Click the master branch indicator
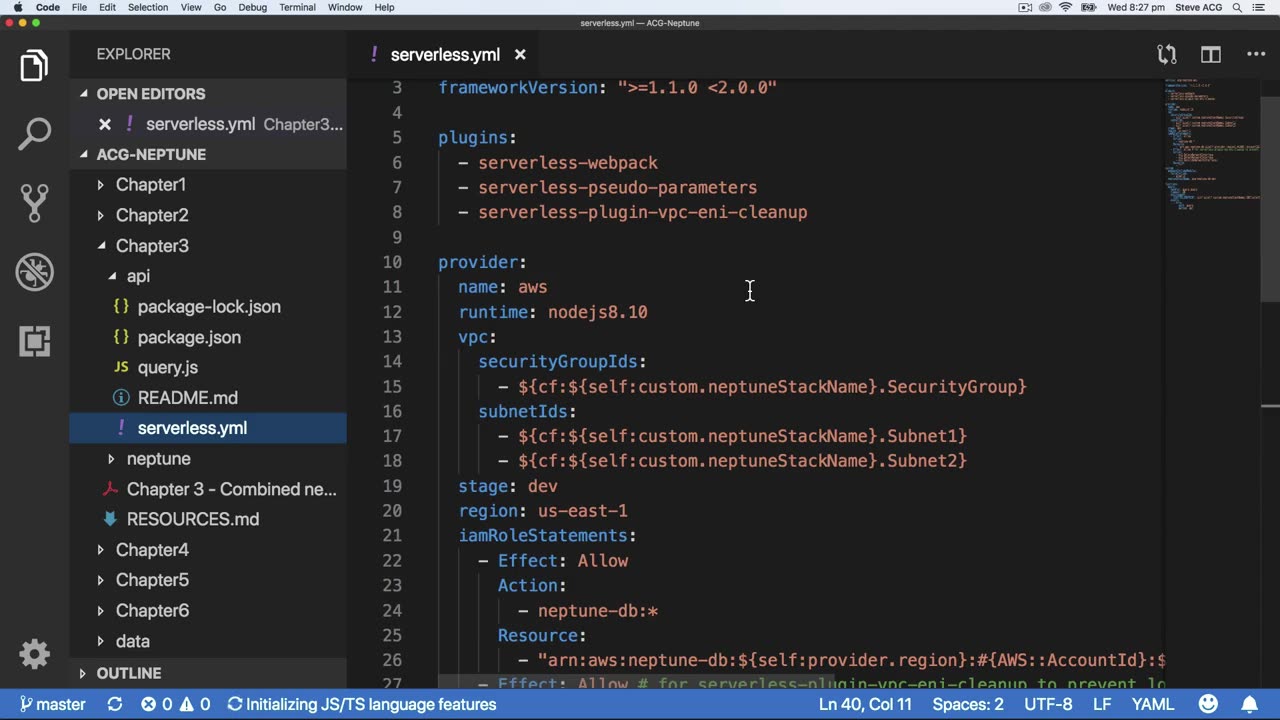The width and height of the screenshot is (1280, 720). pyautogui.click(x=52, y=704)
